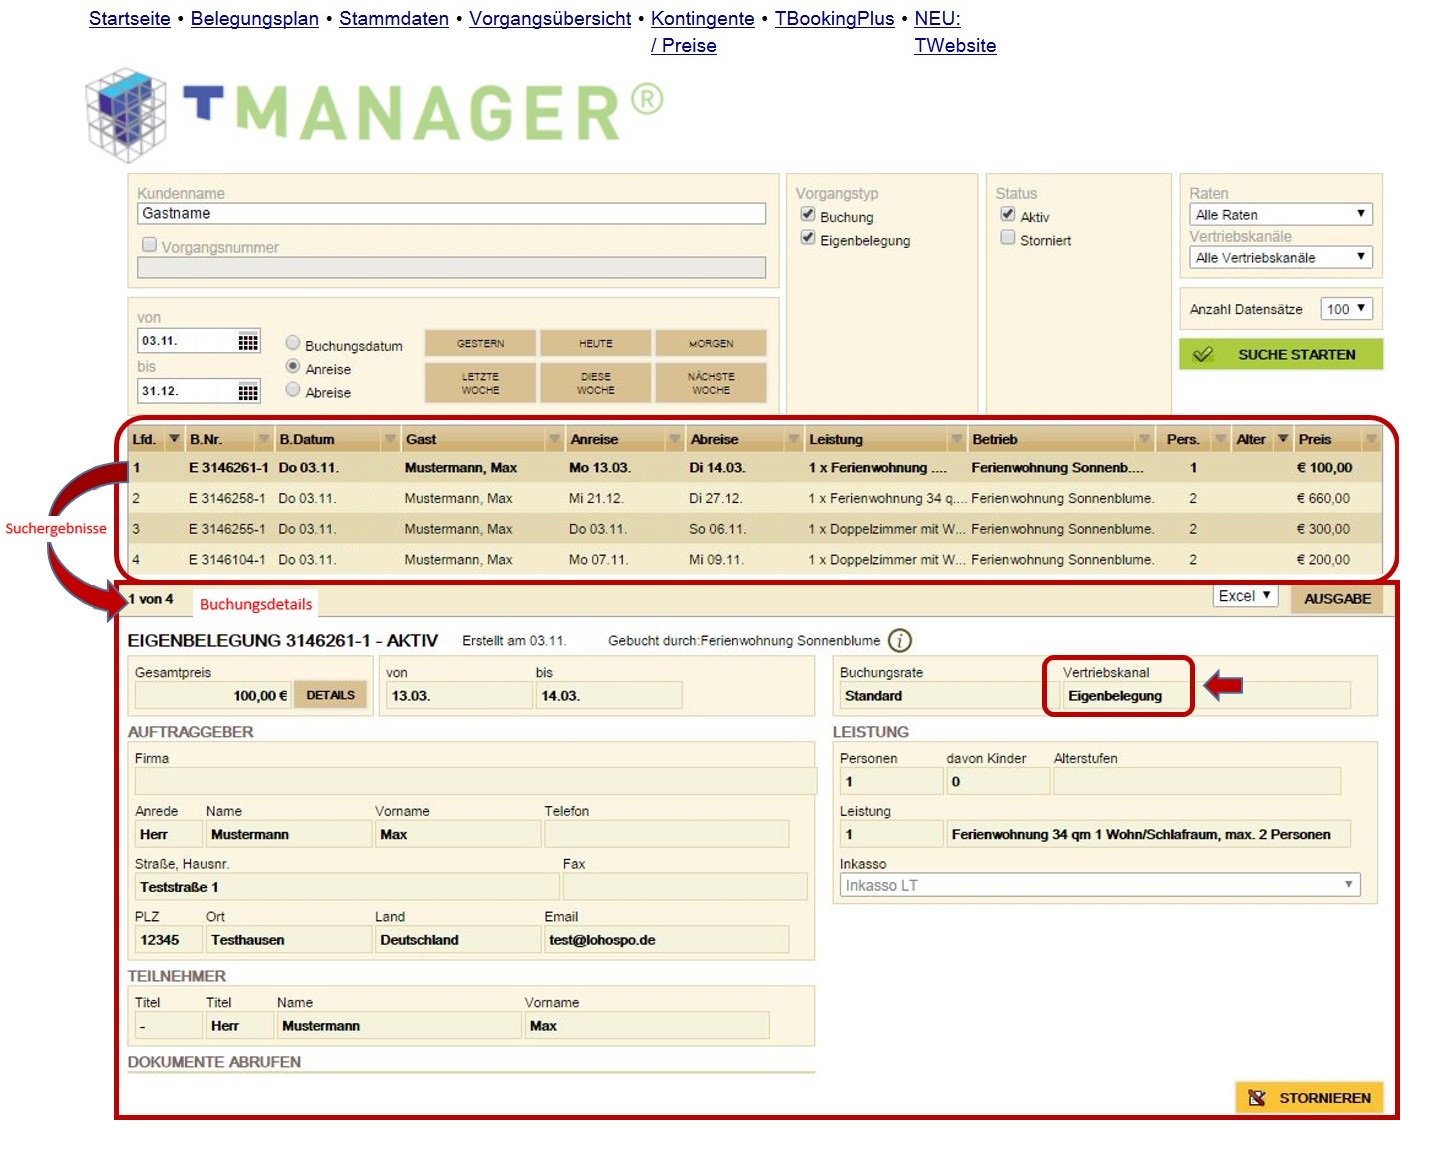1430x1158 pixels.
Task: Click the GESTERN quick date button
Action: click(x=480, y=343)
